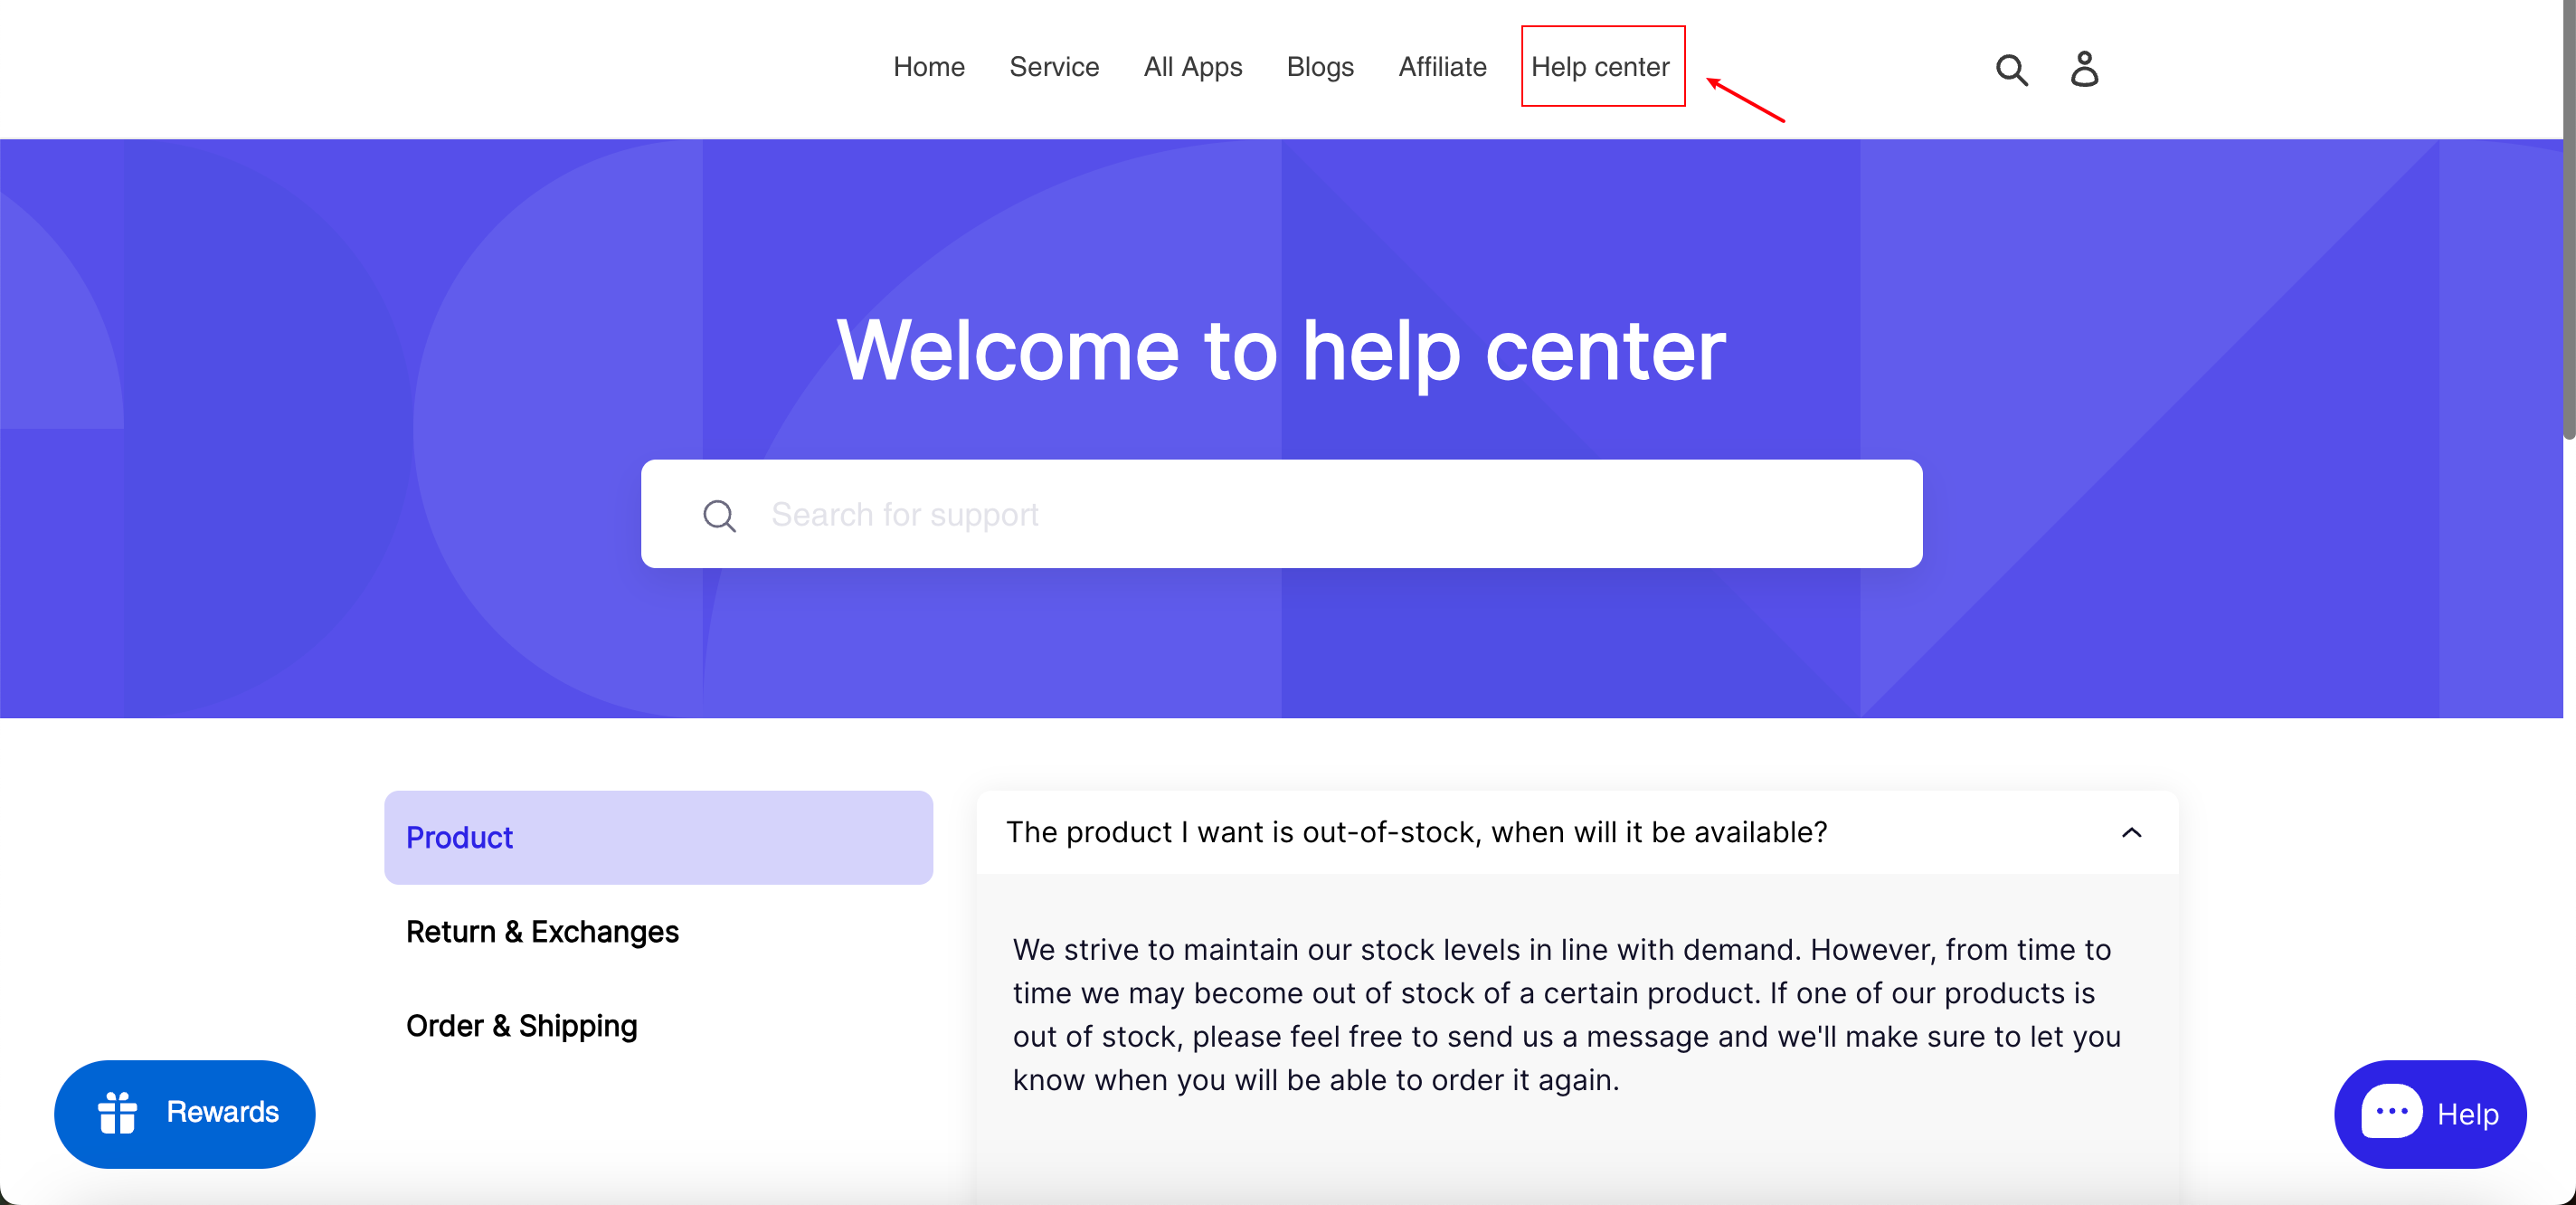Select the Order & Shipping category

coord(521,1025)
